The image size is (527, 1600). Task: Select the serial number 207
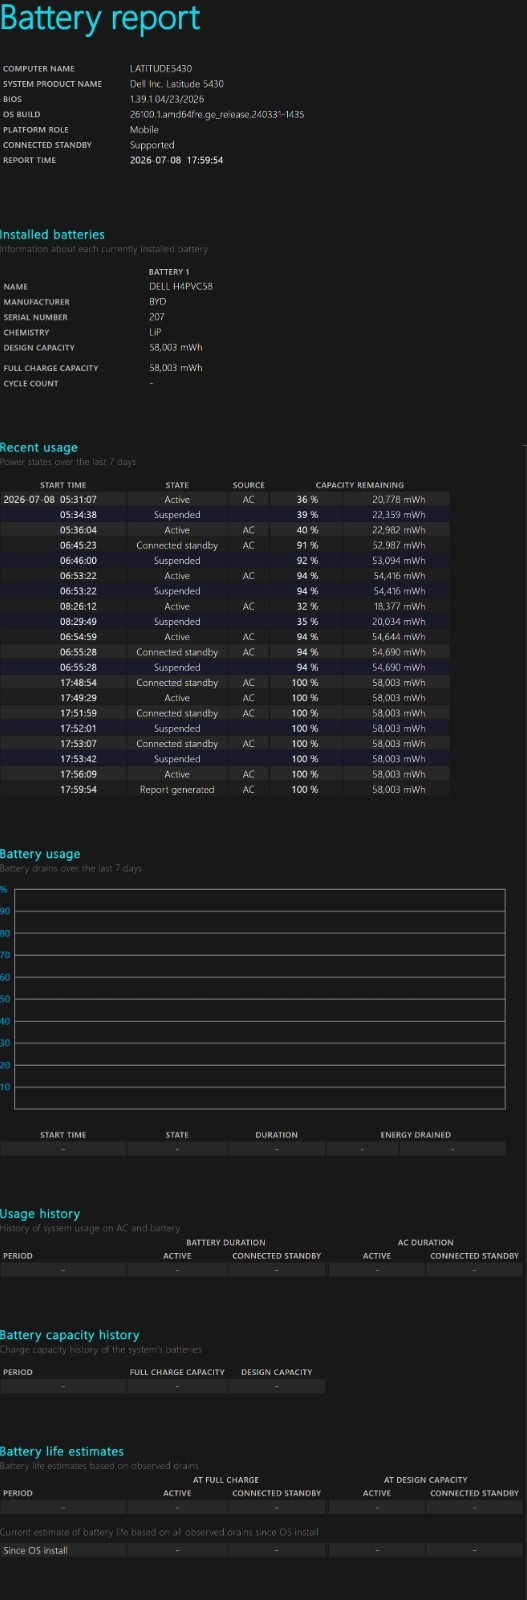[157, 317]
